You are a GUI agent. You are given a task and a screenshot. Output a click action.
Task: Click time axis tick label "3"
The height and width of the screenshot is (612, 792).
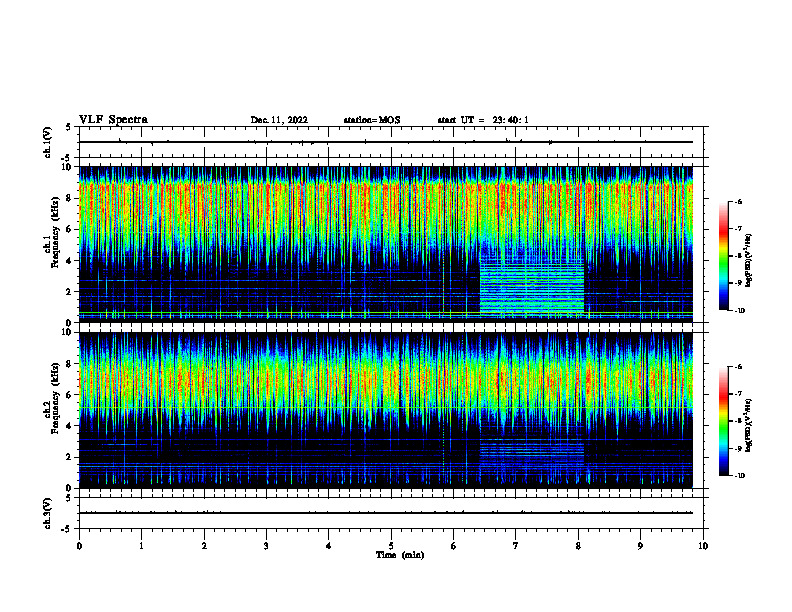pos(266,546)
